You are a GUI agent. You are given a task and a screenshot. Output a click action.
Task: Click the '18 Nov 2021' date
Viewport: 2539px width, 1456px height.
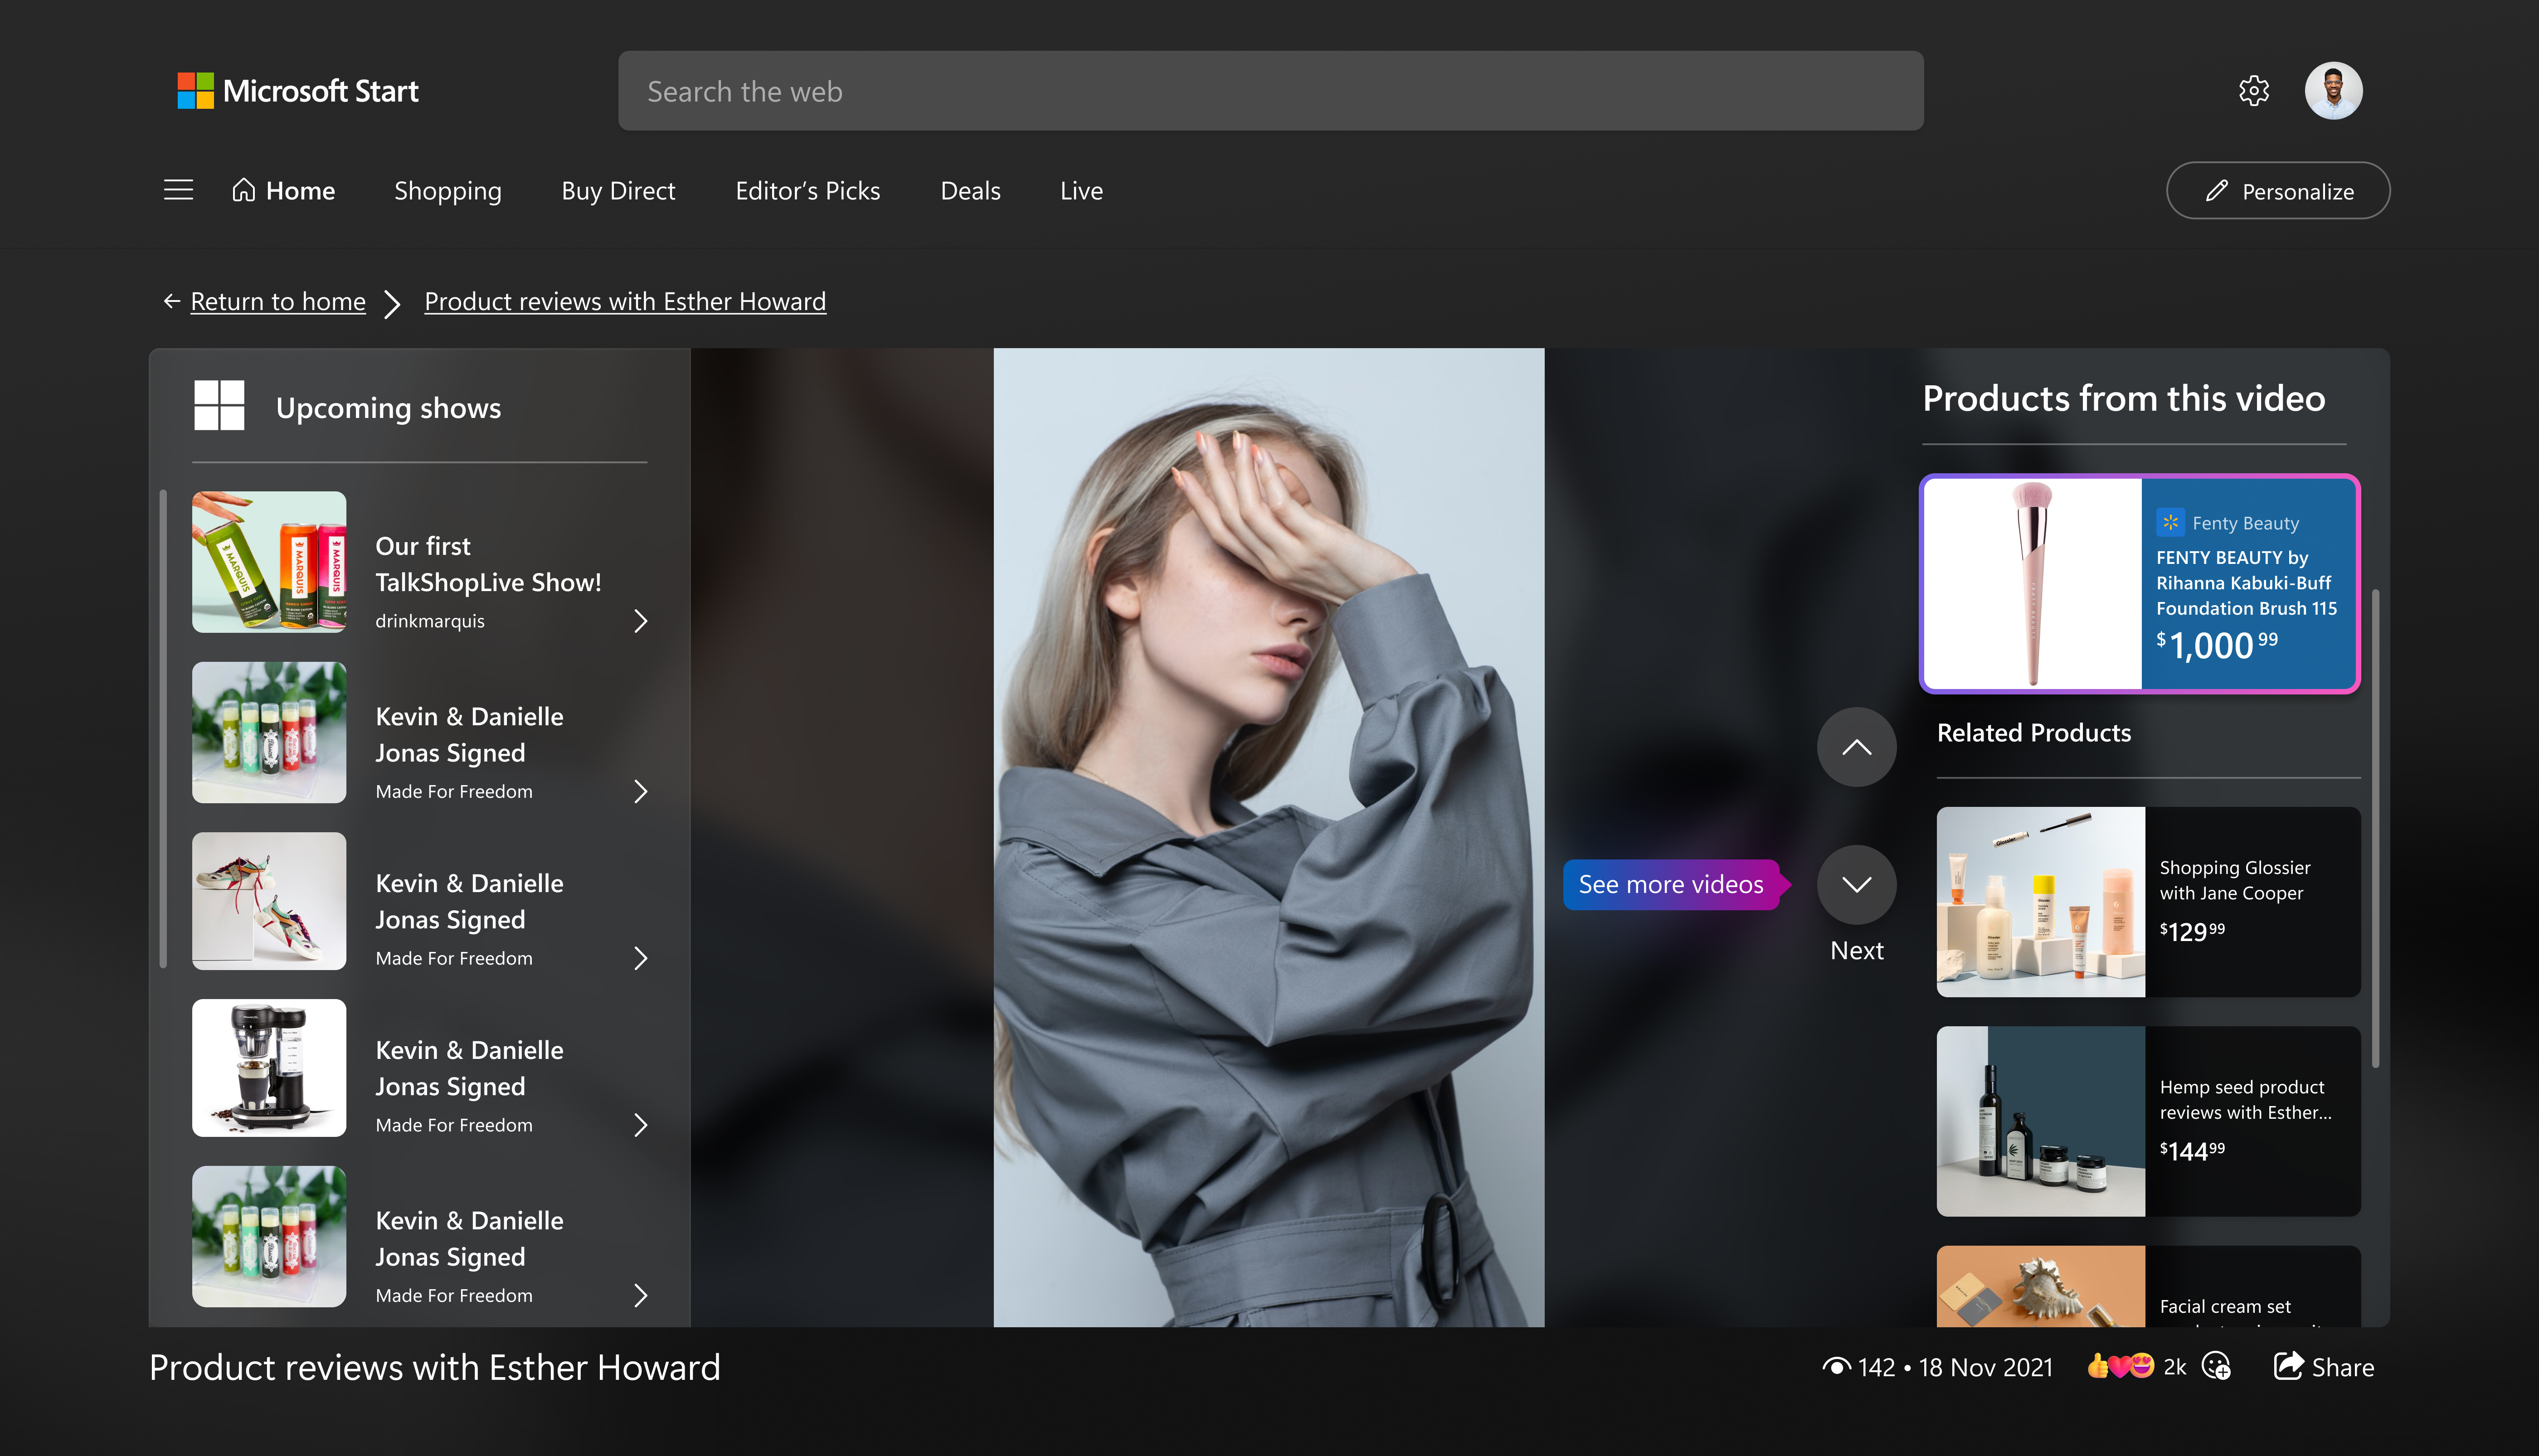1985,1367
